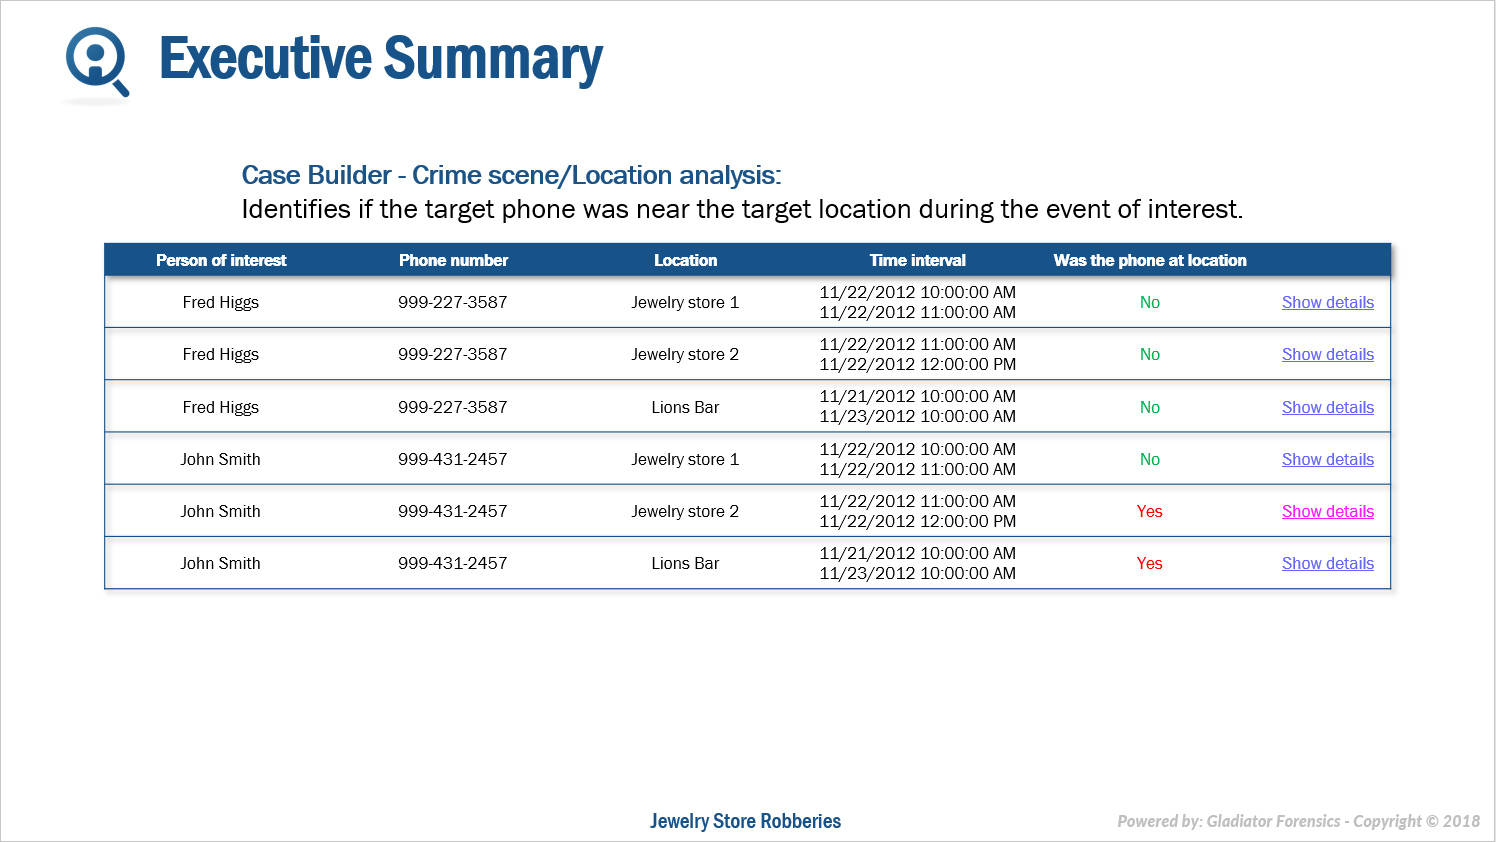Click Lions Bar in the Fred Higgs row
This screenshot has width=1496, height=842.
(685, 407)
